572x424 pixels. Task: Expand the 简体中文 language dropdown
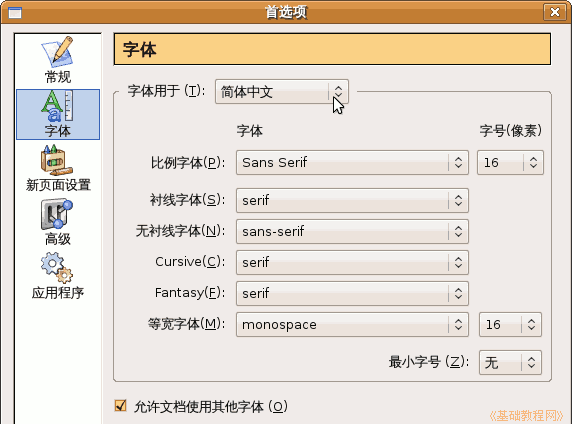click(x=282, y=92)
